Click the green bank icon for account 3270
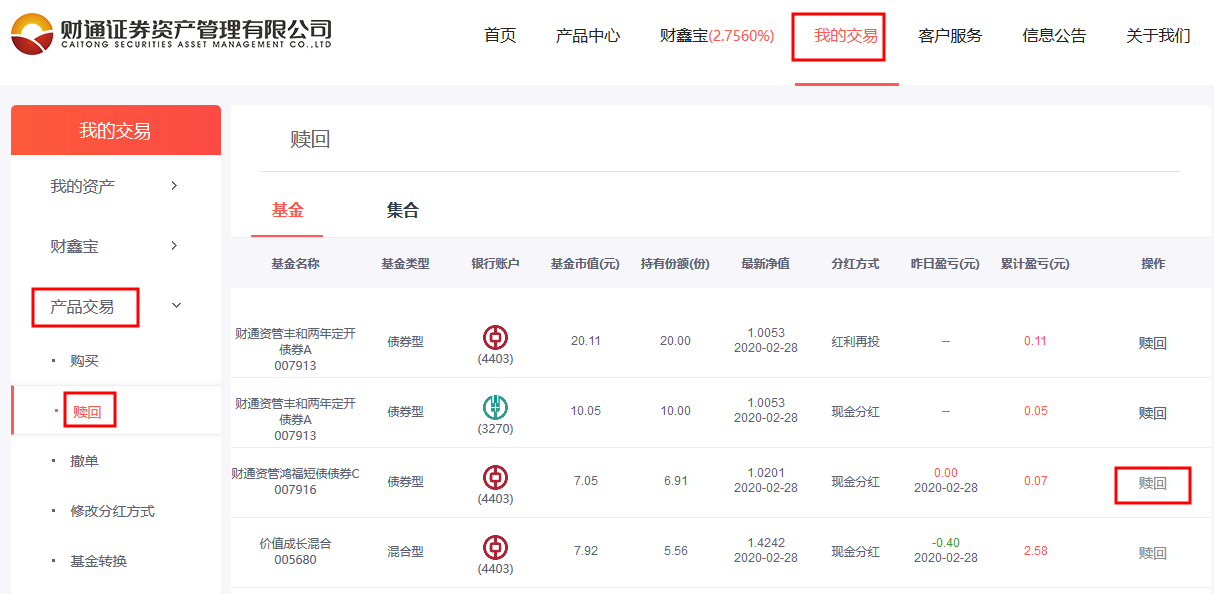 click(x=495, y=407)
